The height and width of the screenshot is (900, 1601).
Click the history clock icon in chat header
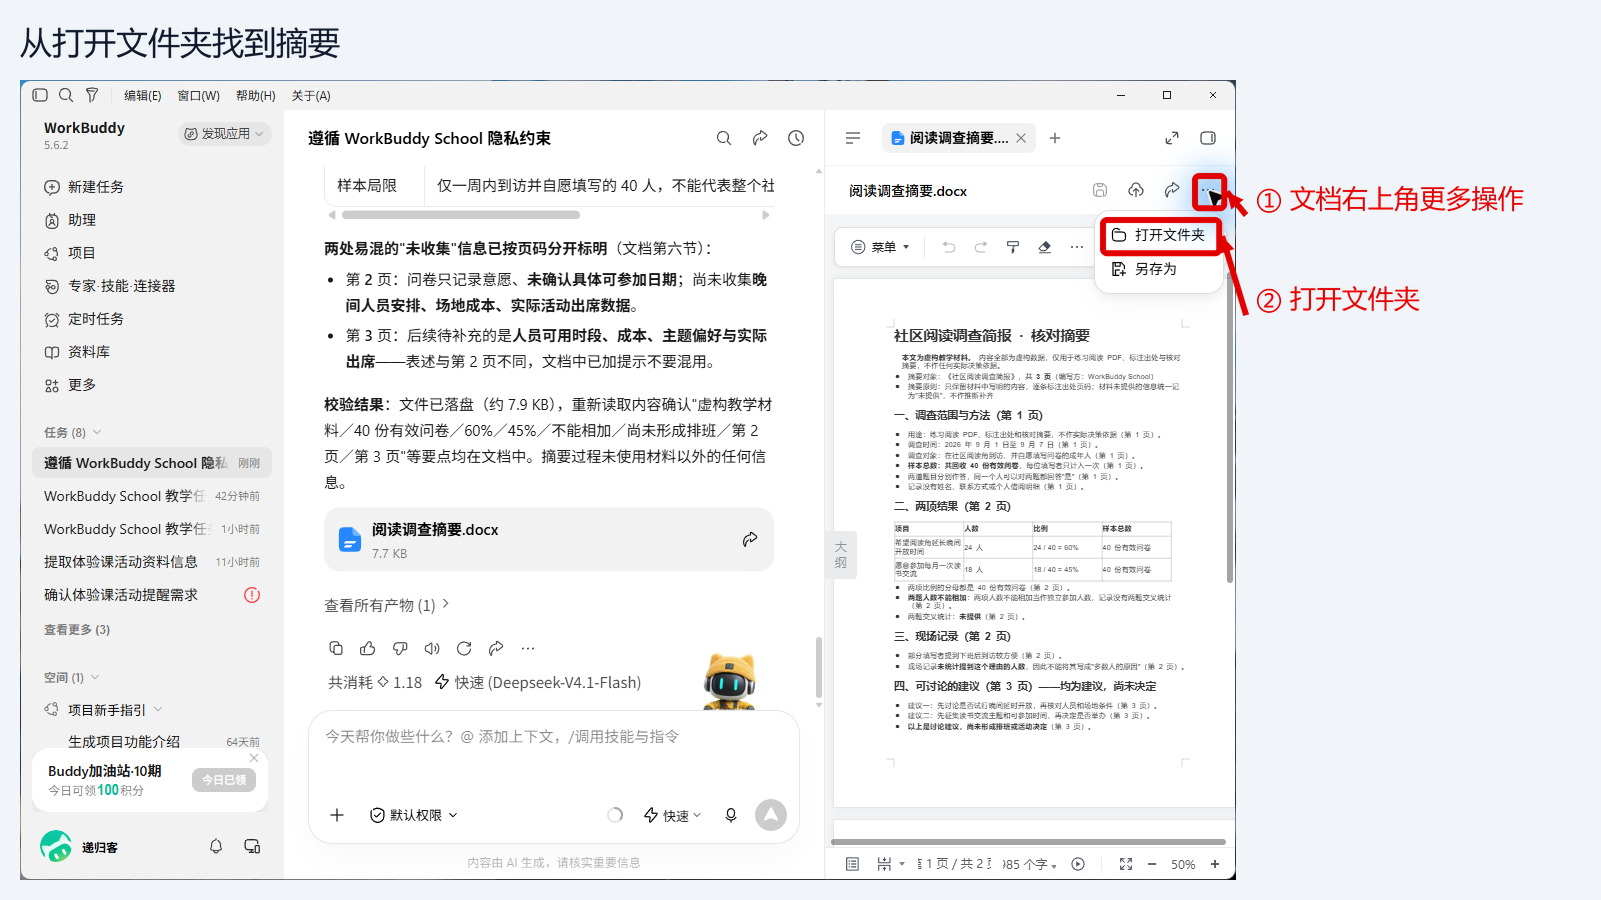796,138
